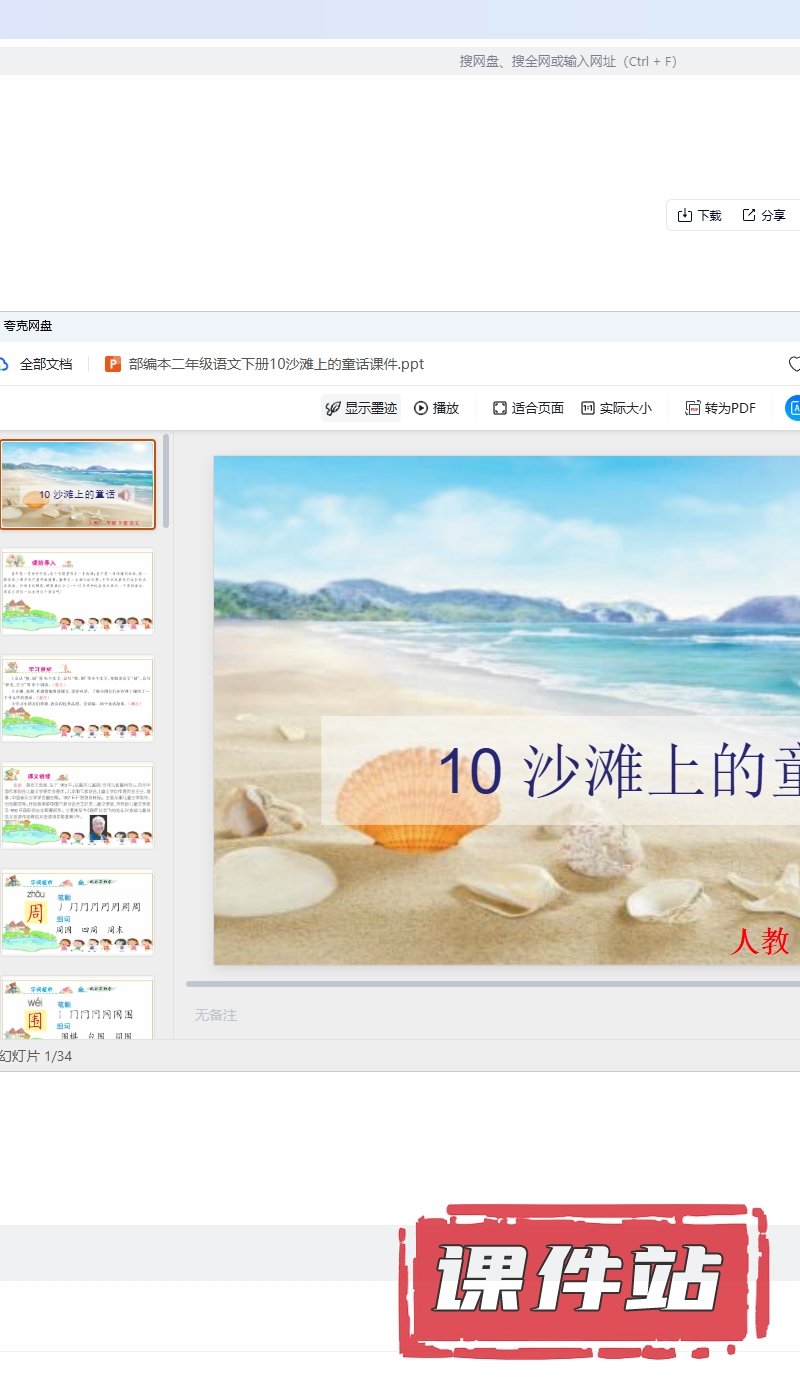
Task: Toggle 显示墨迹 ink display
Action: pyautogui.click(x=361, y=408)
